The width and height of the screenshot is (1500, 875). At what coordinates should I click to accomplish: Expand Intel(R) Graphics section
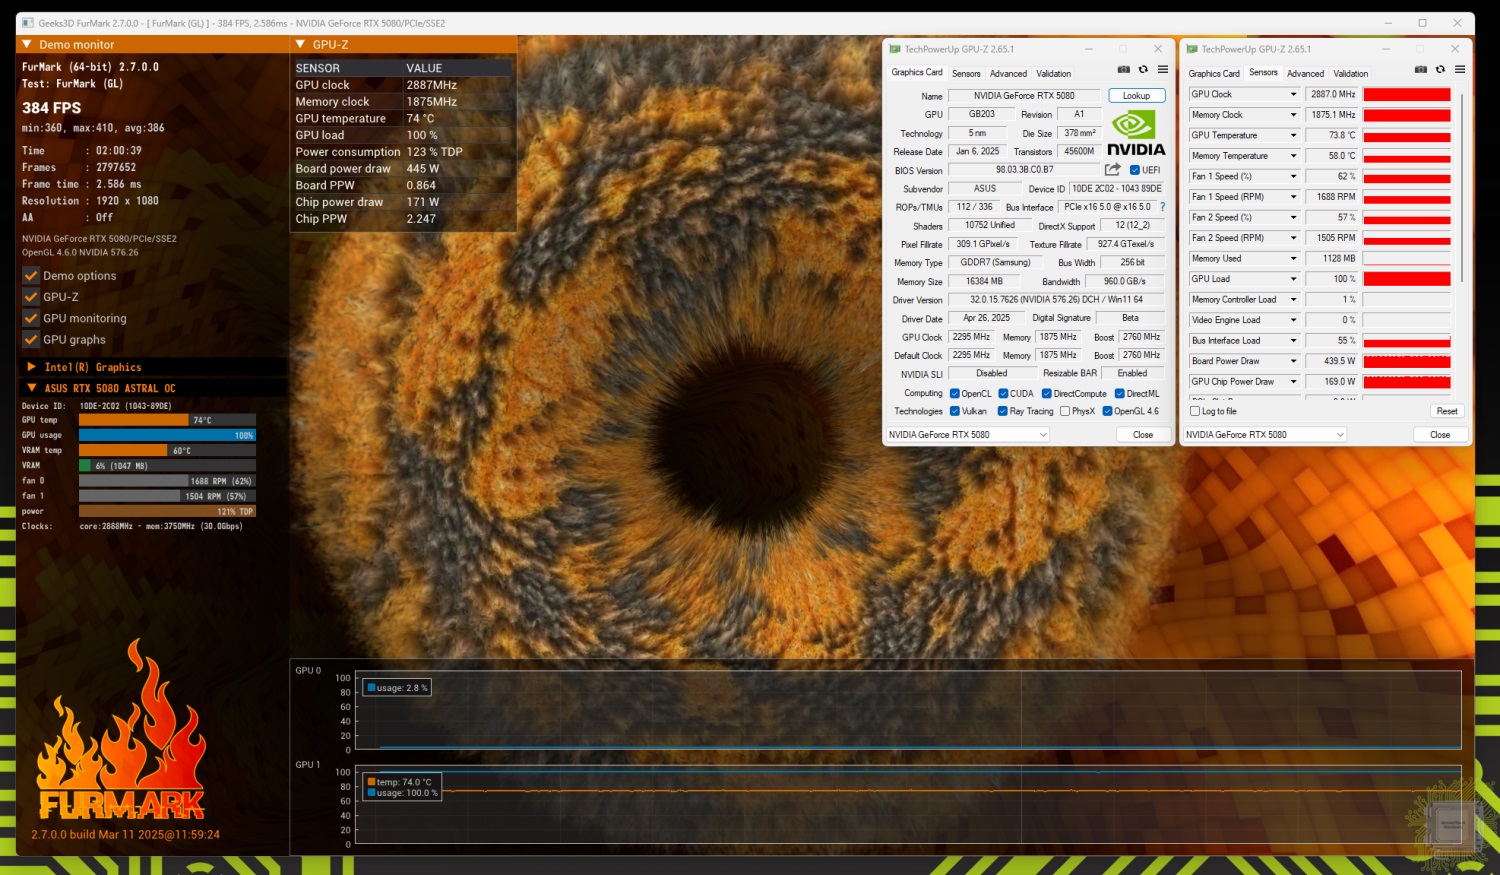click(32, 367)
